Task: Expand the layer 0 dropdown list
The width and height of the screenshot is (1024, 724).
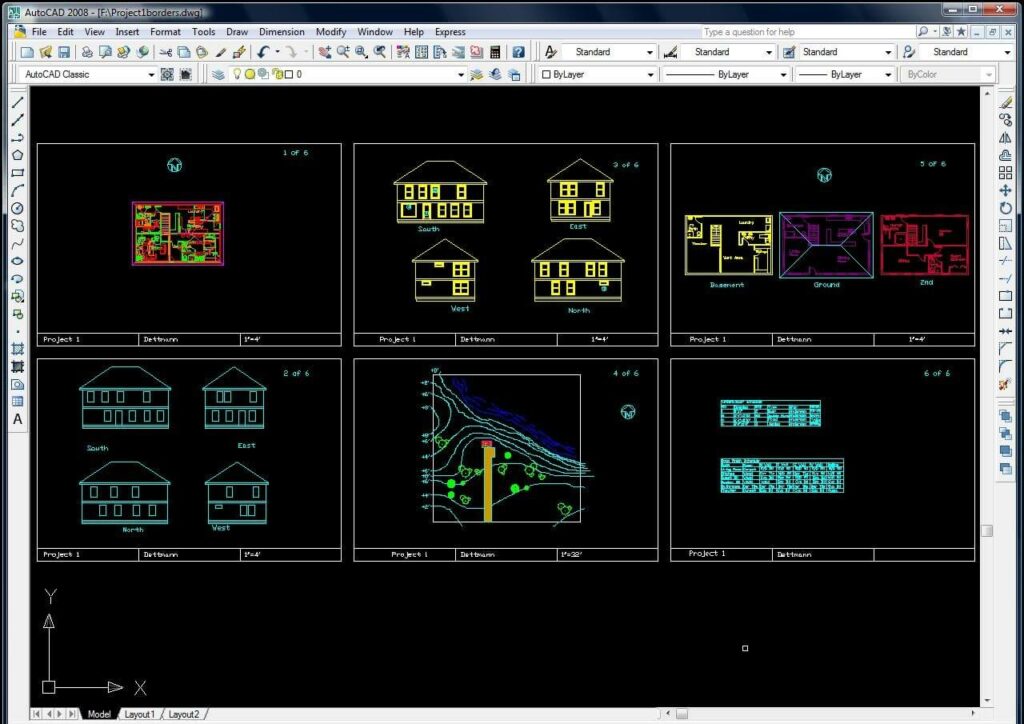Action: tap(461, 74)
